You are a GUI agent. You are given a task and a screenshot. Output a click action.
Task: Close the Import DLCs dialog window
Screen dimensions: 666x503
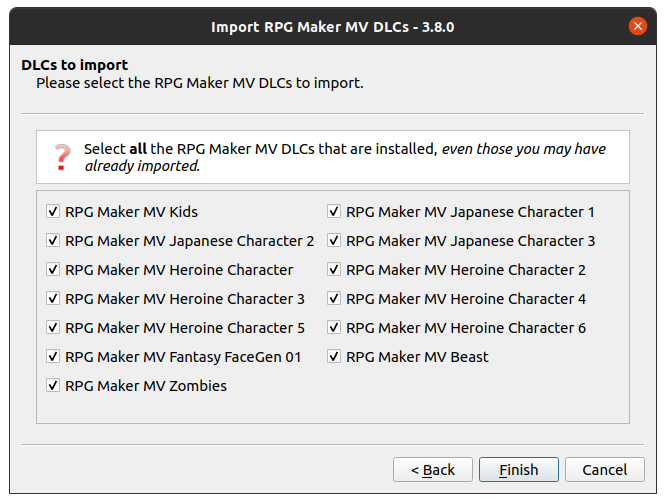pos(638,26)
